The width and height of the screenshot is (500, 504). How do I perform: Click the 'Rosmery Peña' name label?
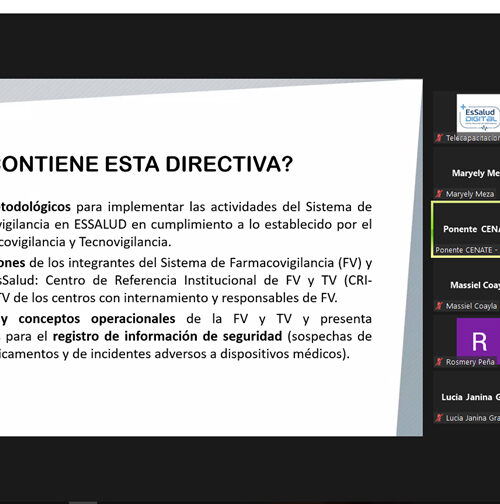click(x=470, y=362)
